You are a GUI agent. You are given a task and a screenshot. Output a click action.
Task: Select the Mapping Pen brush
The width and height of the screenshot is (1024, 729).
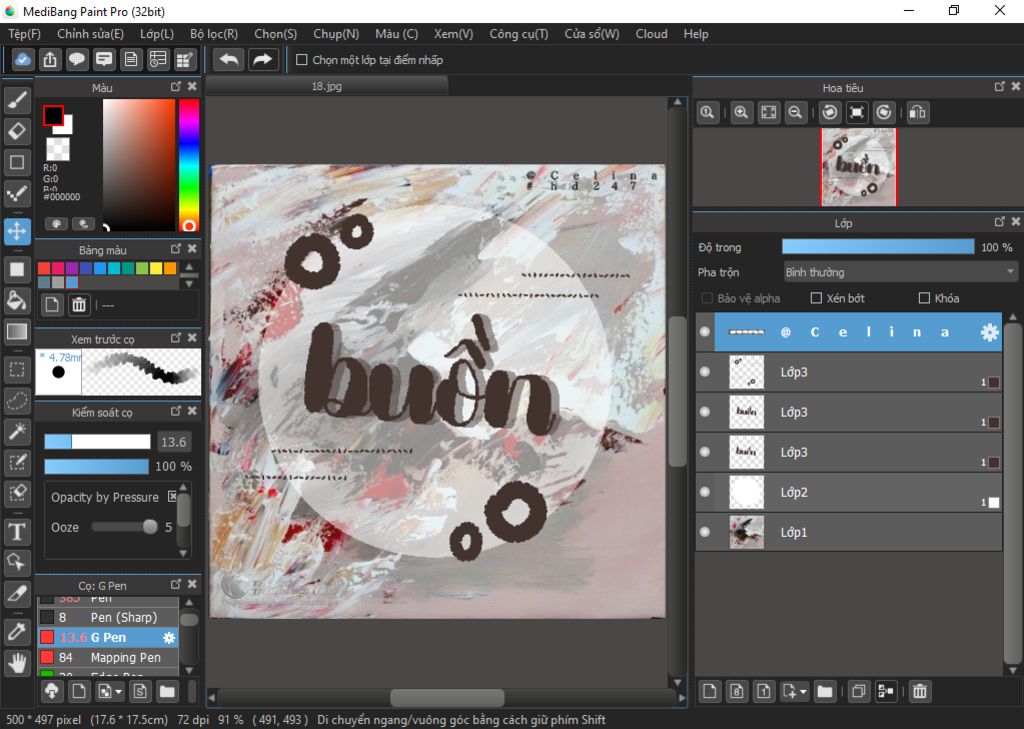pyautogui.click(x=108, y=657)
